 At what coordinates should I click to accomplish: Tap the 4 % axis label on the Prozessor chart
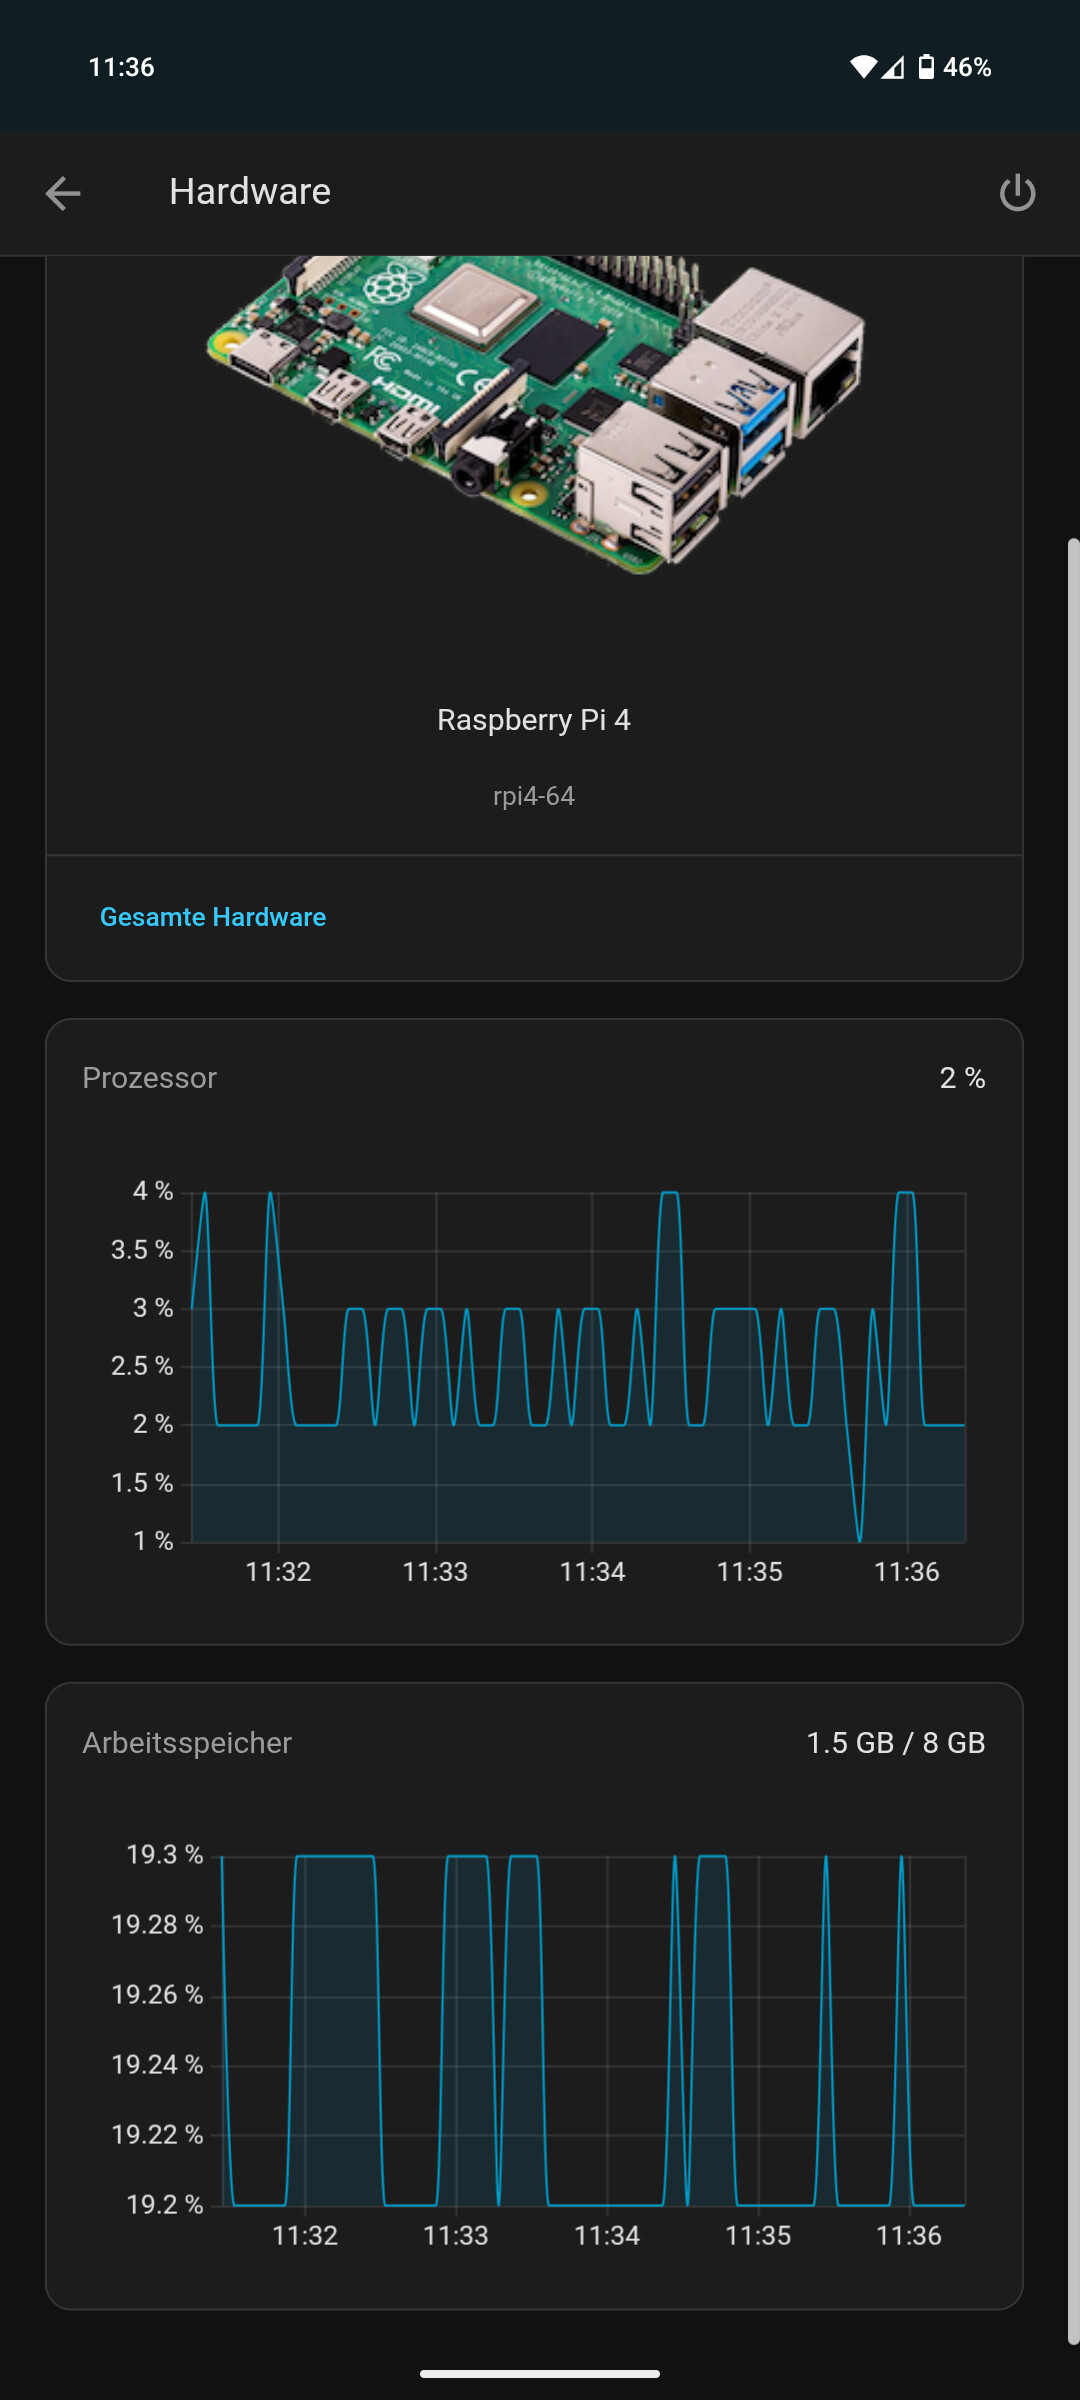click(153, 1191)
